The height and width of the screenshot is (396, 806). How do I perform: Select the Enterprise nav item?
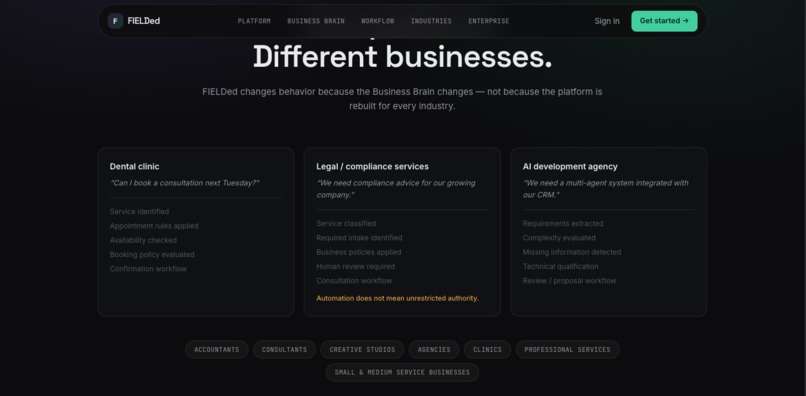click(x=488, y=21)
